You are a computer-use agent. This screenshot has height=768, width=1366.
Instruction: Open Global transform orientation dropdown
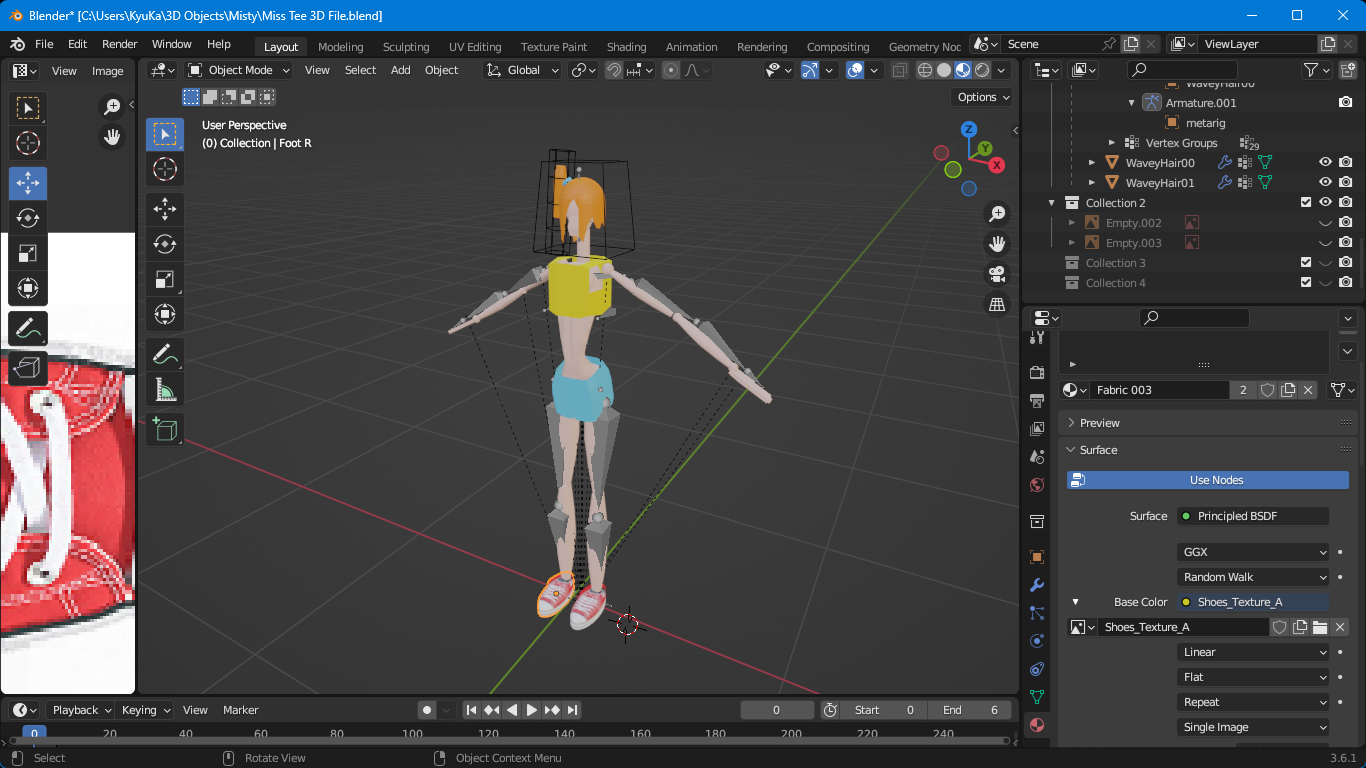pos(523,70)
